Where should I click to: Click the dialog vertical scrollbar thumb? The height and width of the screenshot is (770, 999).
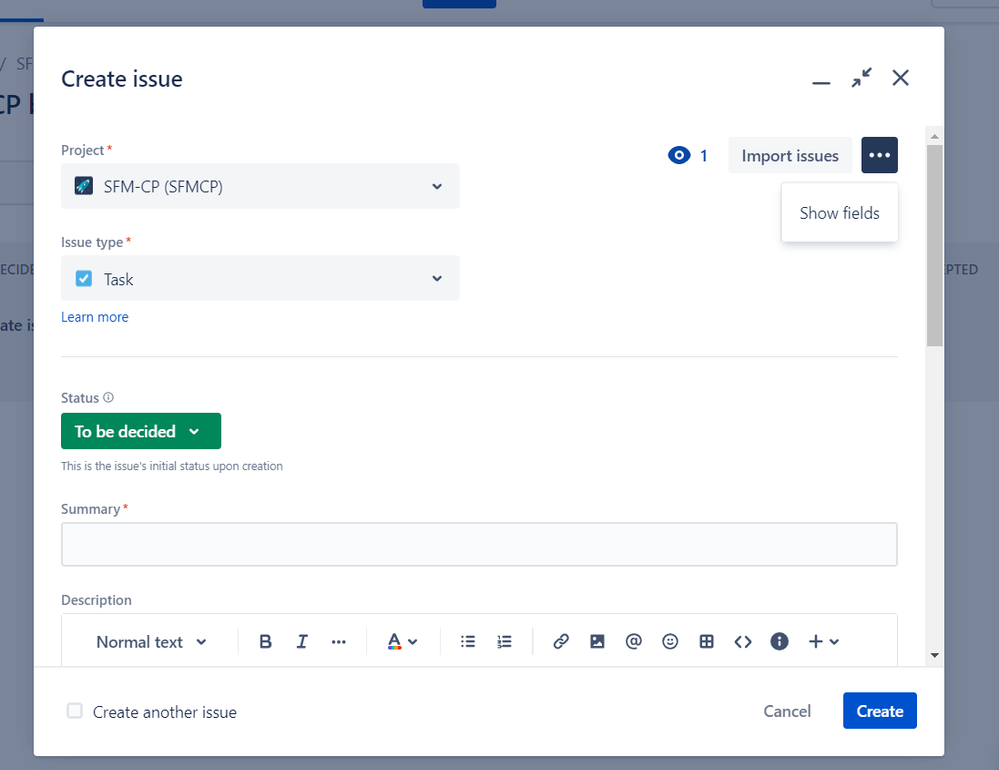click(x=935, y=246)
